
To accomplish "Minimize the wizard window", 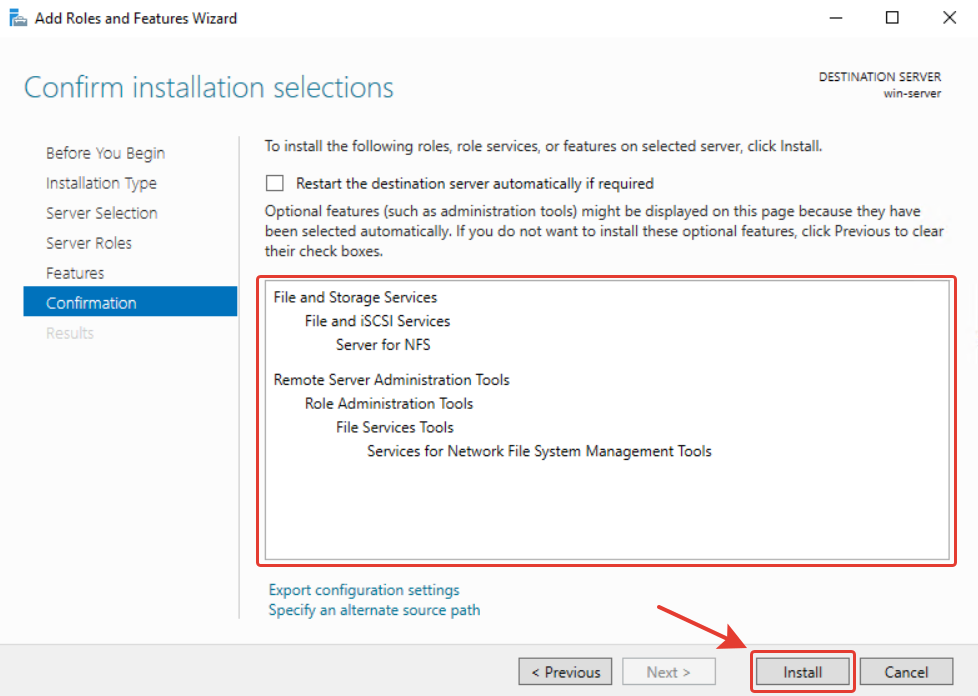I will point(836,18).
